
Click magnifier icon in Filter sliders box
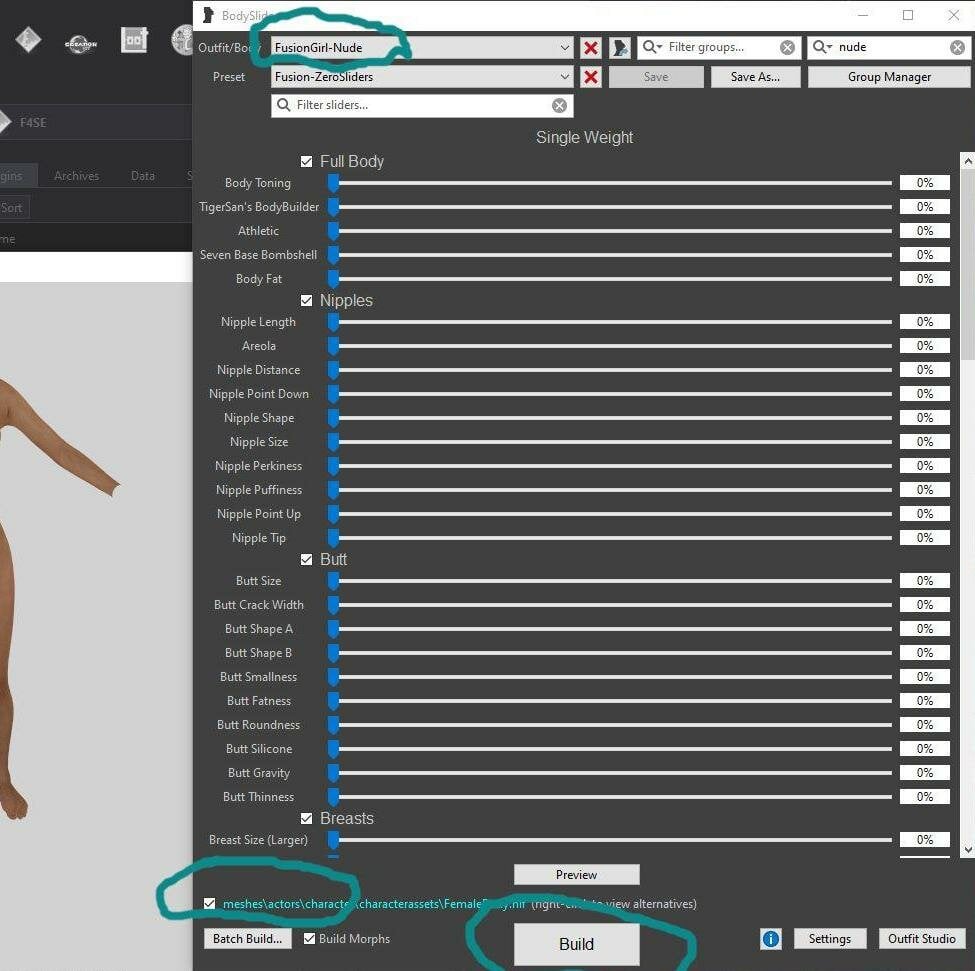click(284, 105)
